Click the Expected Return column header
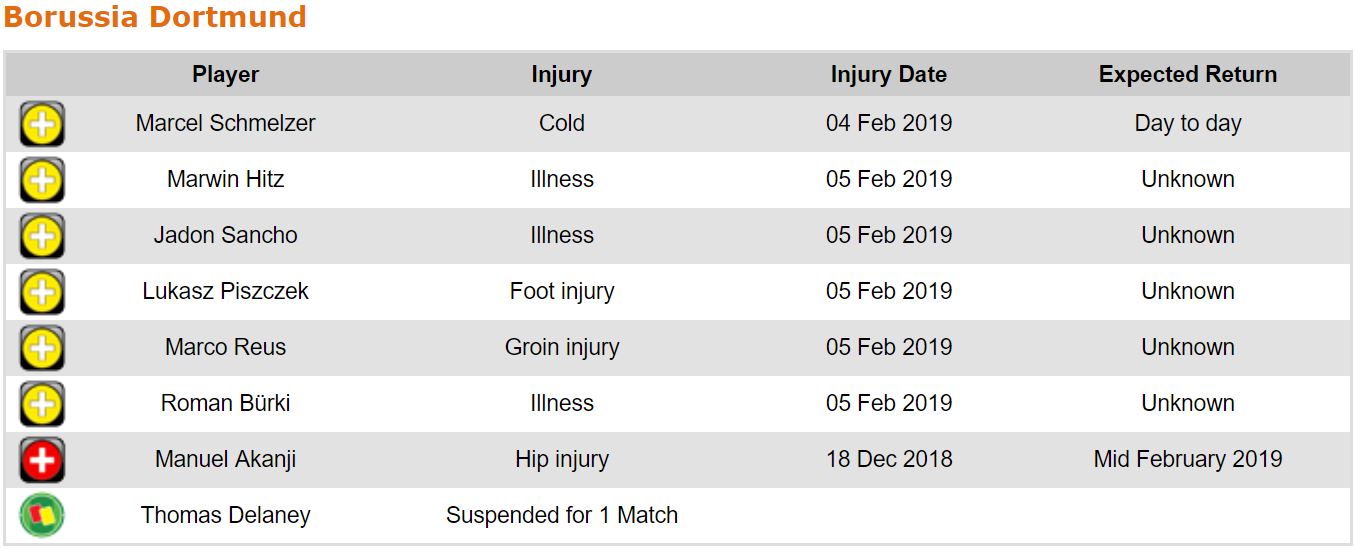Screen dimensions: 1355x549 [x=1188, y=75]
